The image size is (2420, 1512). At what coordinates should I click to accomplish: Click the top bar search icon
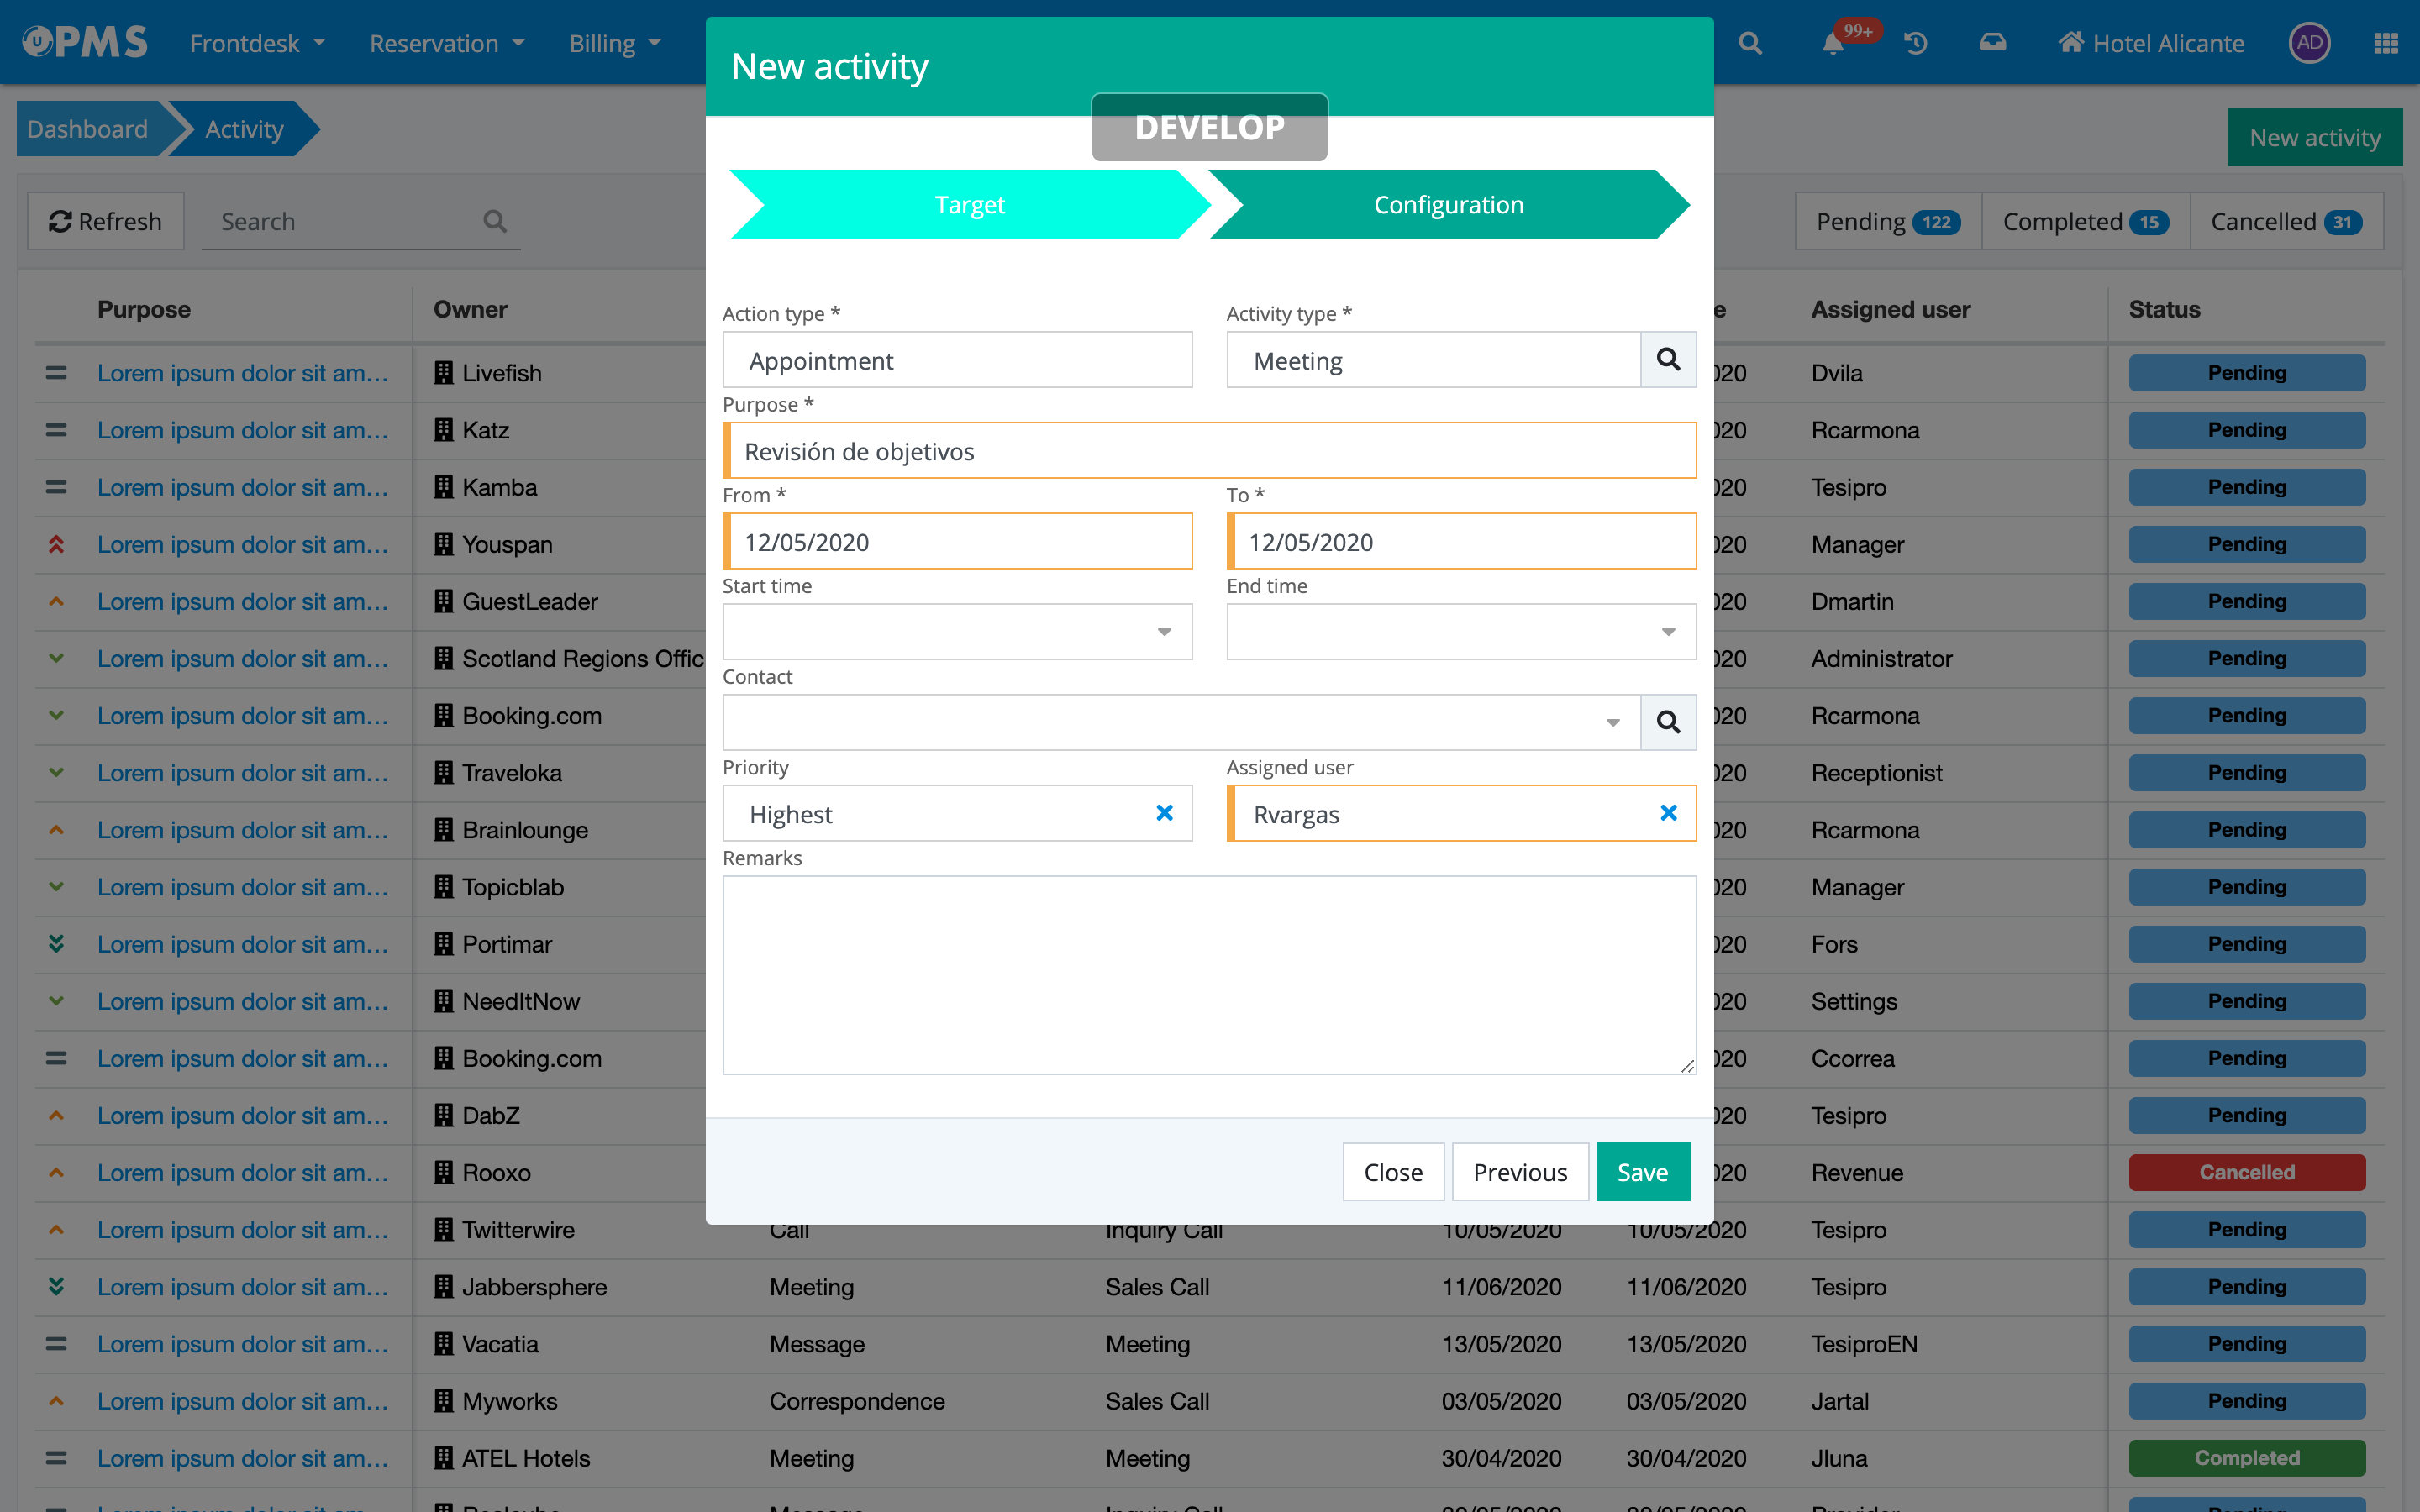pos(1750,44)
